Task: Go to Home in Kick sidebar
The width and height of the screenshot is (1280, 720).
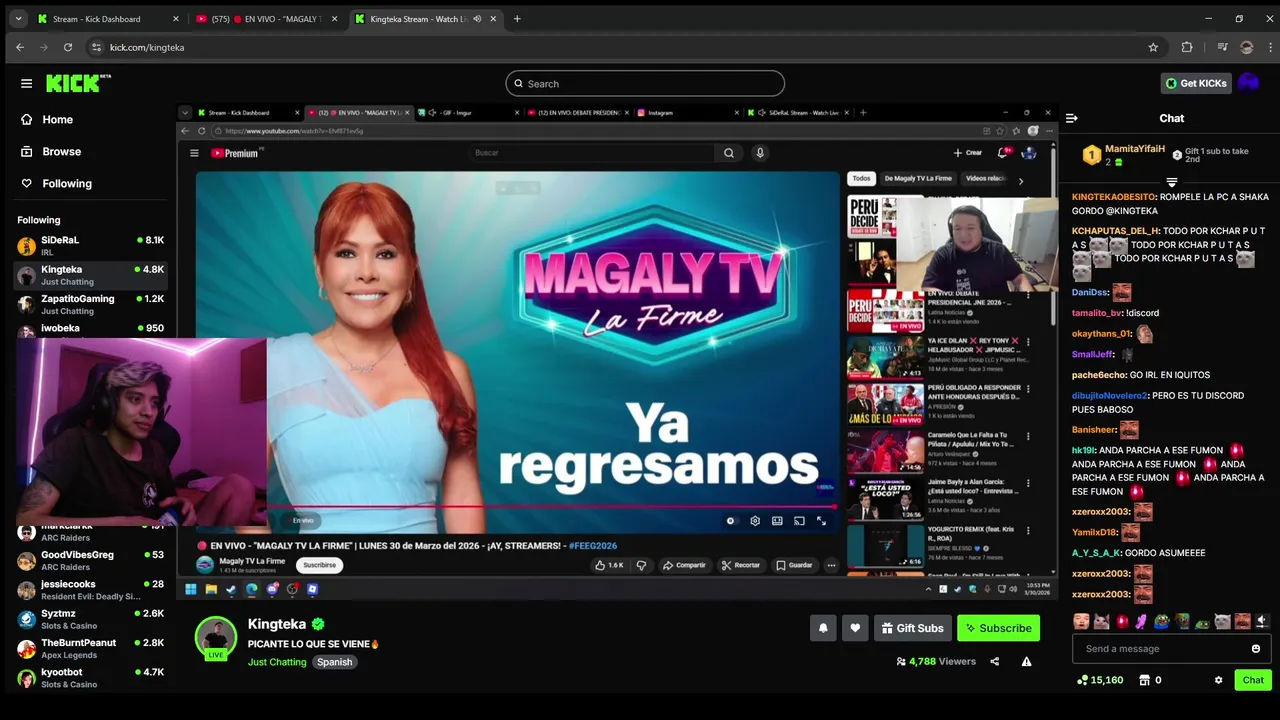Action: (x=47, y=119)
